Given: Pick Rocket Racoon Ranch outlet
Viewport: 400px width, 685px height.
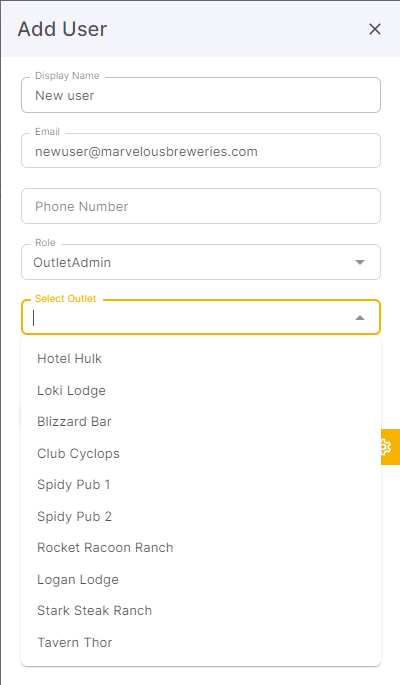Looking at the screenshot, I should tap(201, 548).
